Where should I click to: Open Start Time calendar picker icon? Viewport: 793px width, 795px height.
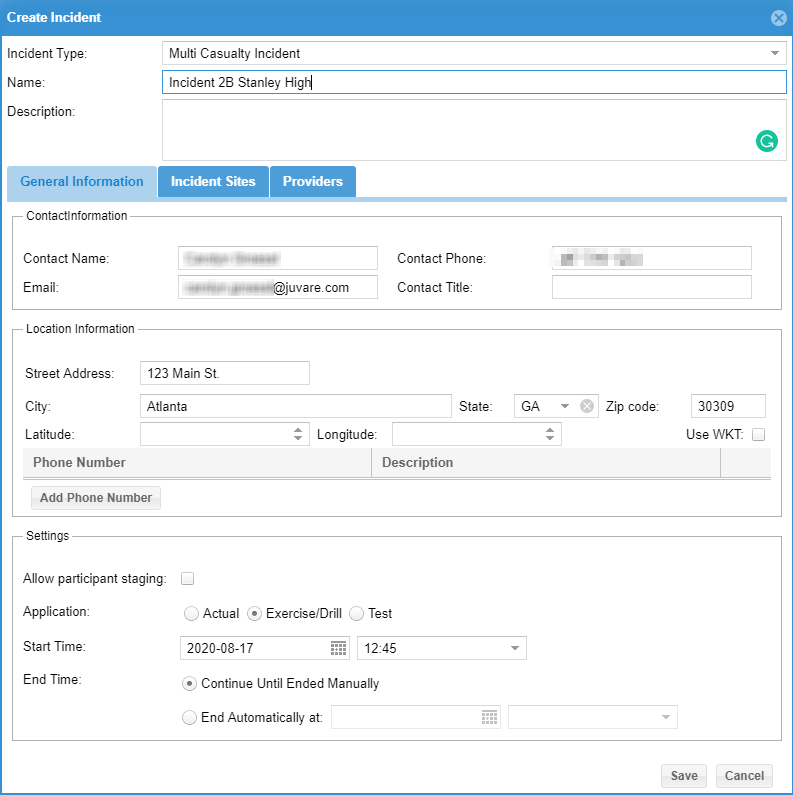pyautogui.click(x=338, y=648)
